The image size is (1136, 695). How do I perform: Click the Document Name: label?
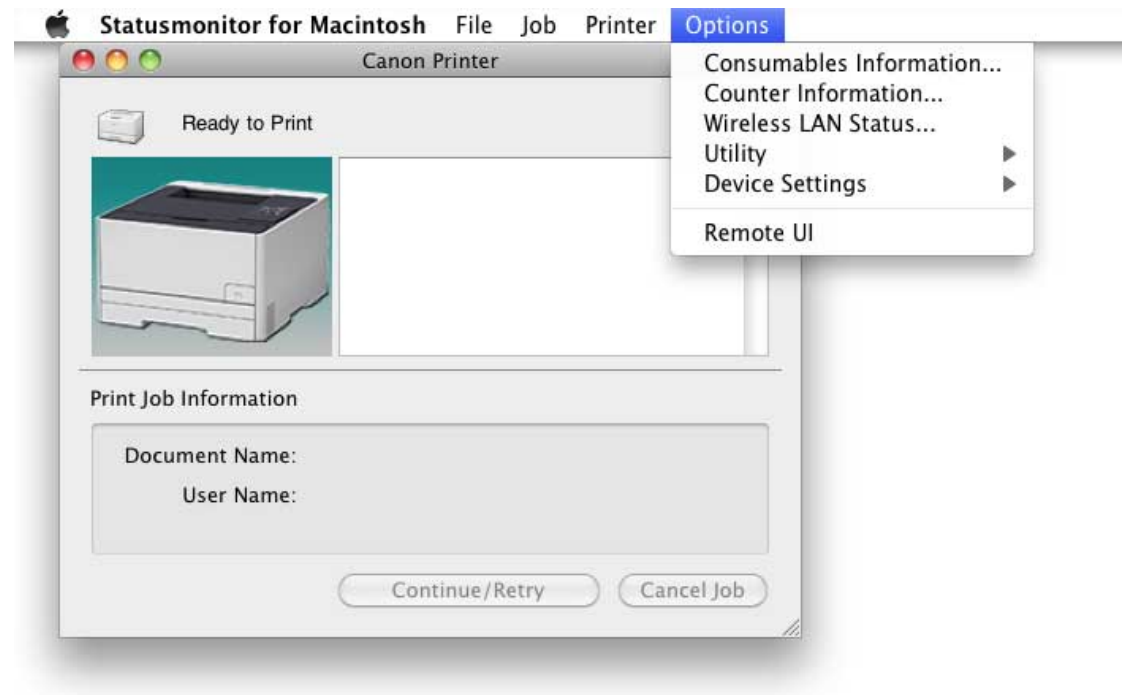(x=210, y=455)
